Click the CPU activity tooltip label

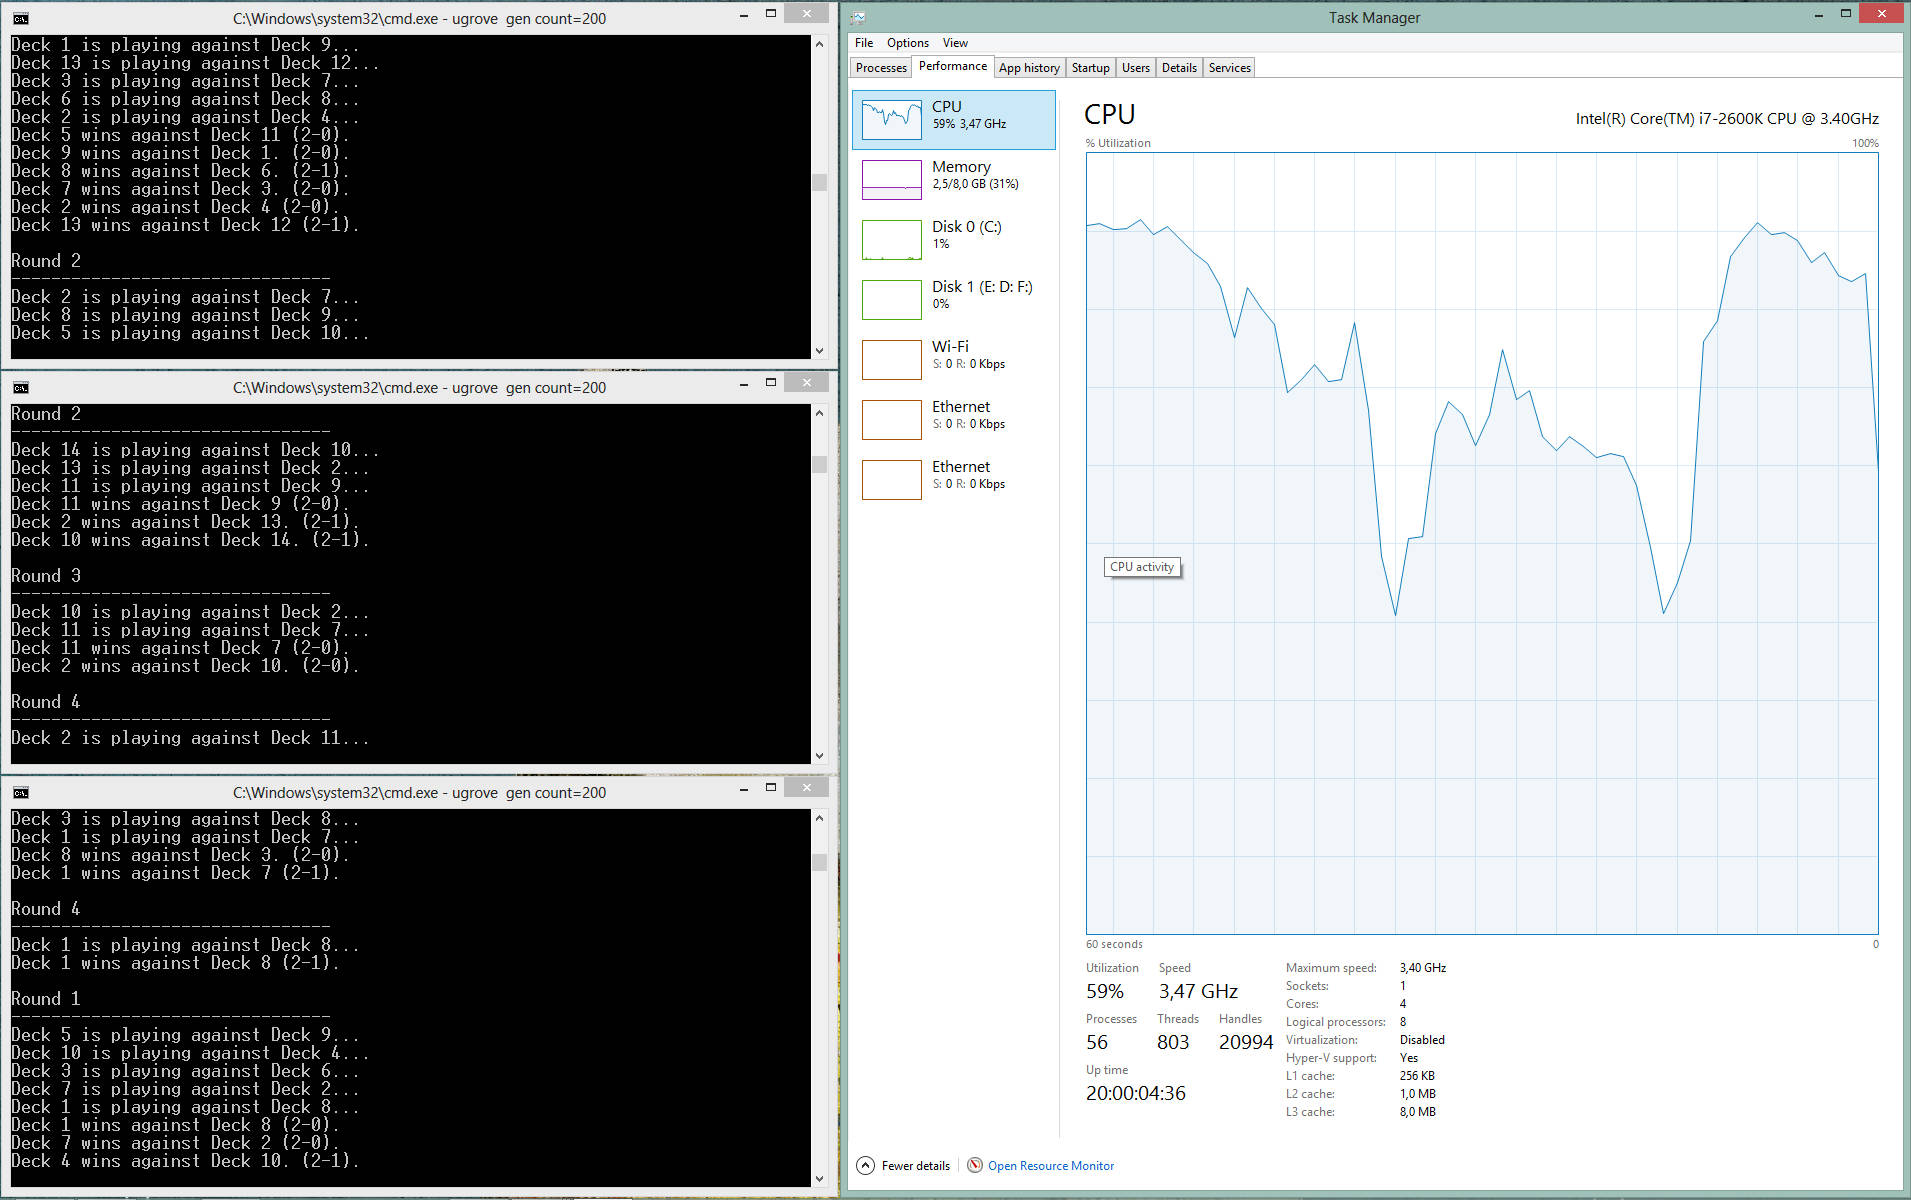(1141, 567)
